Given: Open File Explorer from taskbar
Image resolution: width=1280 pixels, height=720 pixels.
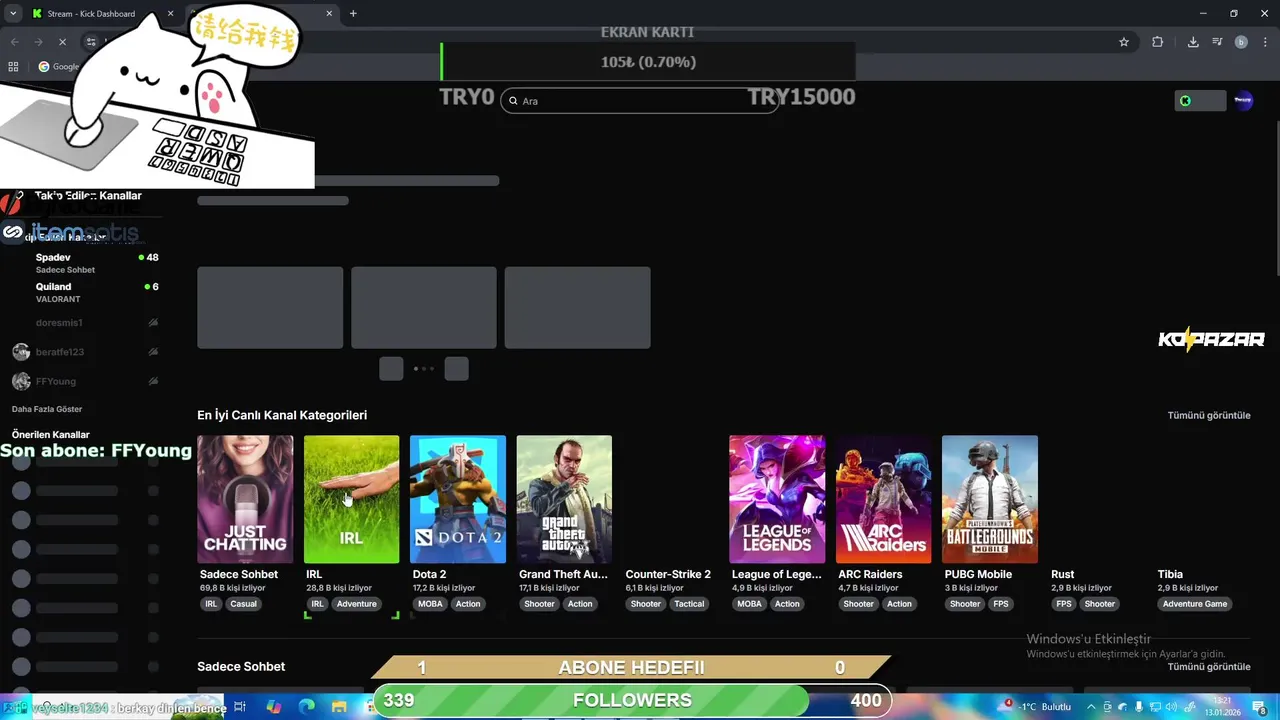Looking at the screenshot, I should click(339, 707).
